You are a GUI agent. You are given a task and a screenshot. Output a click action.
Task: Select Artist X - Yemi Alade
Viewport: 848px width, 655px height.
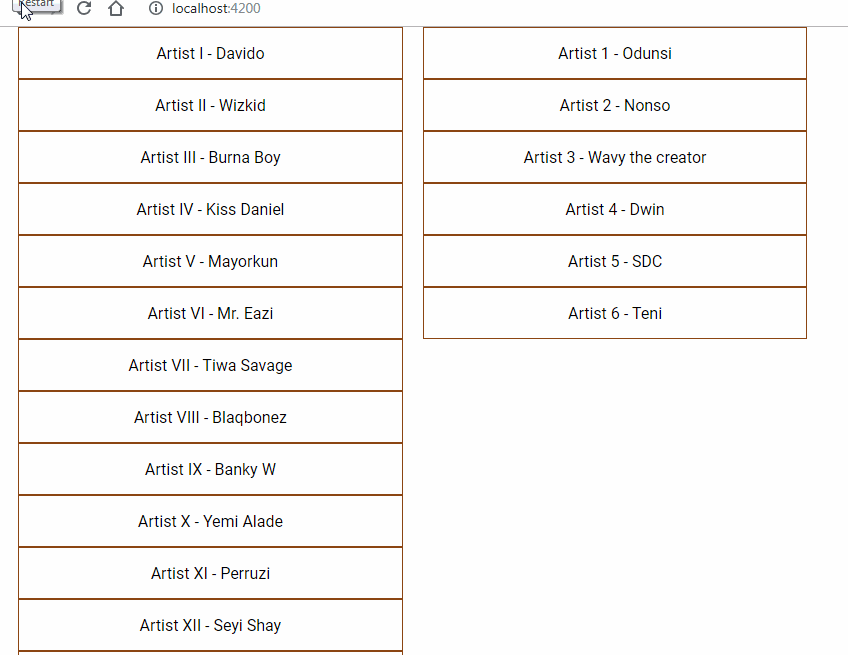(210, 521)
